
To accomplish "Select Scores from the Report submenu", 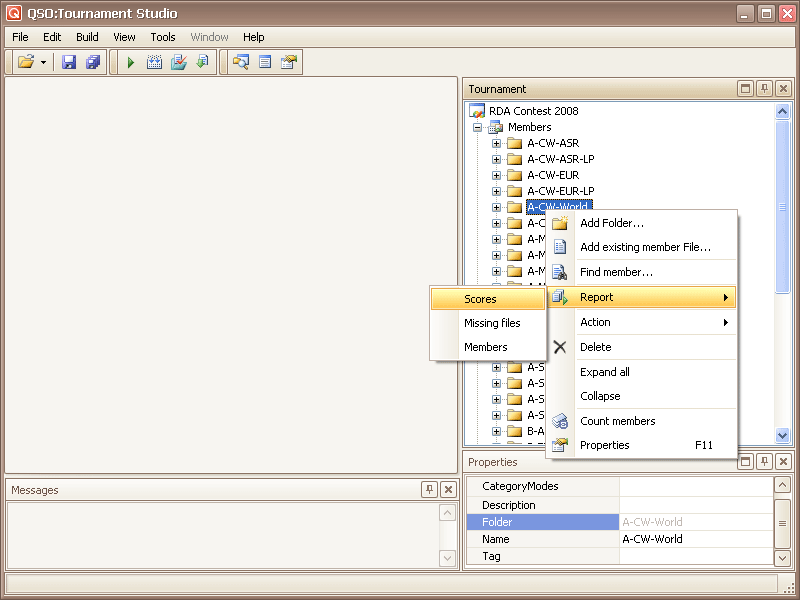I will 480,299.
